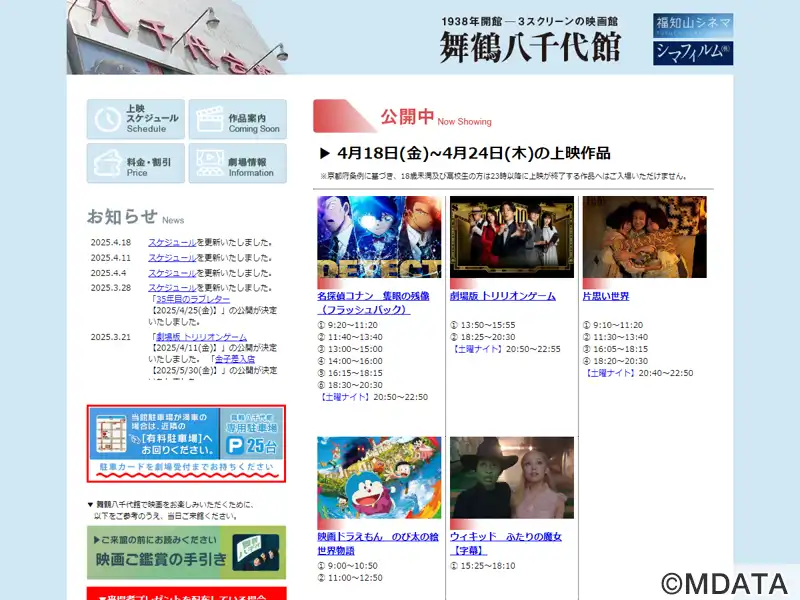Select Conan showtime 9:20~11:20

tap(347, 325)
